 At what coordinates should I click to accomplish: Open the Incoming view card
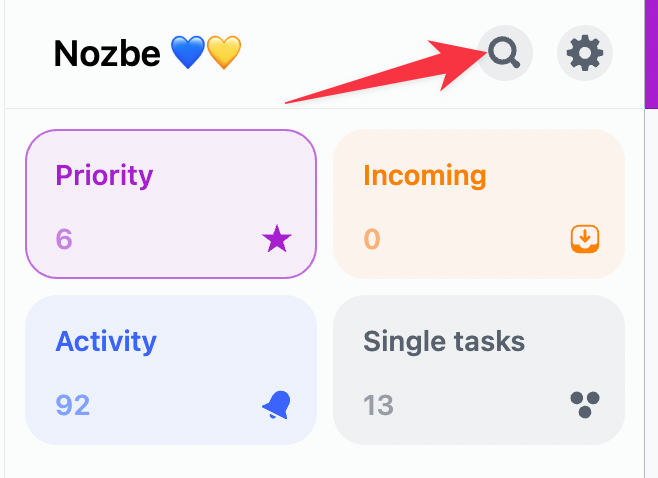point(479,204)
